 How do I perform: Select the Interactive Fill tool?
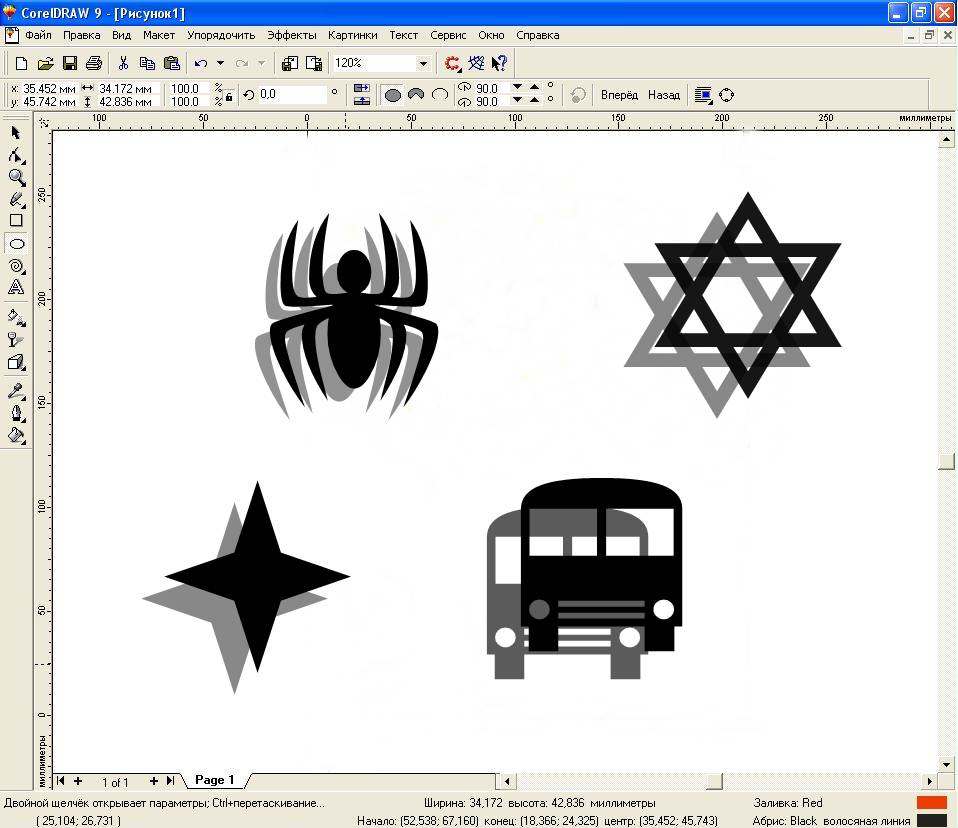pos(16,317)
